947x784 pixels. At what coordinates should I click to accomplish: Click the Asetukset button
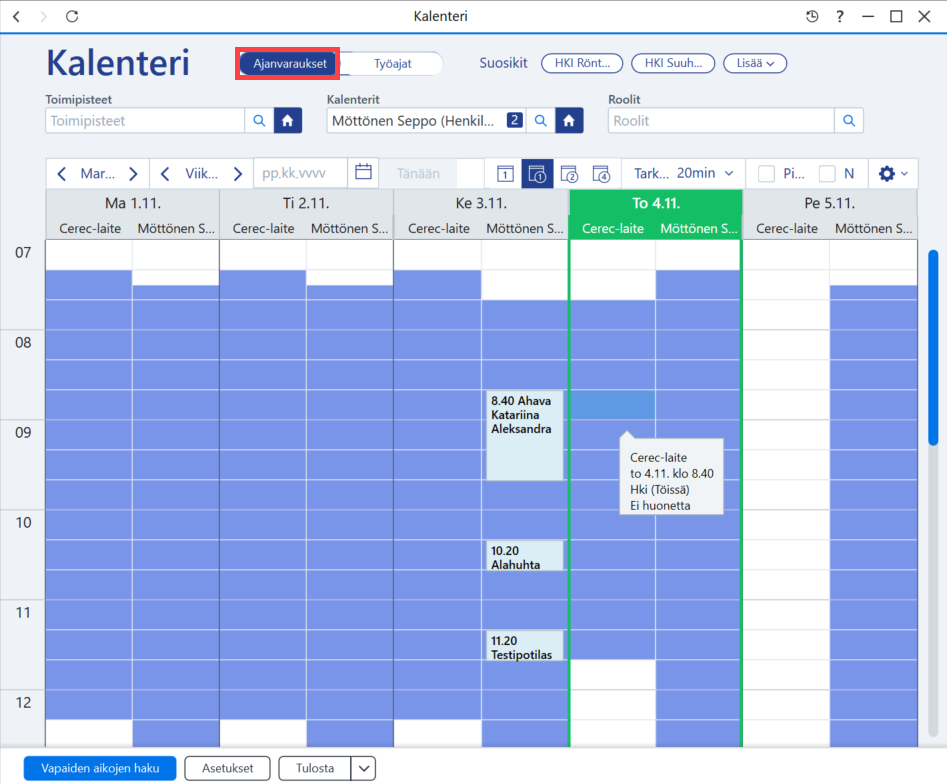pyautogui.click(x=228, y=768)
